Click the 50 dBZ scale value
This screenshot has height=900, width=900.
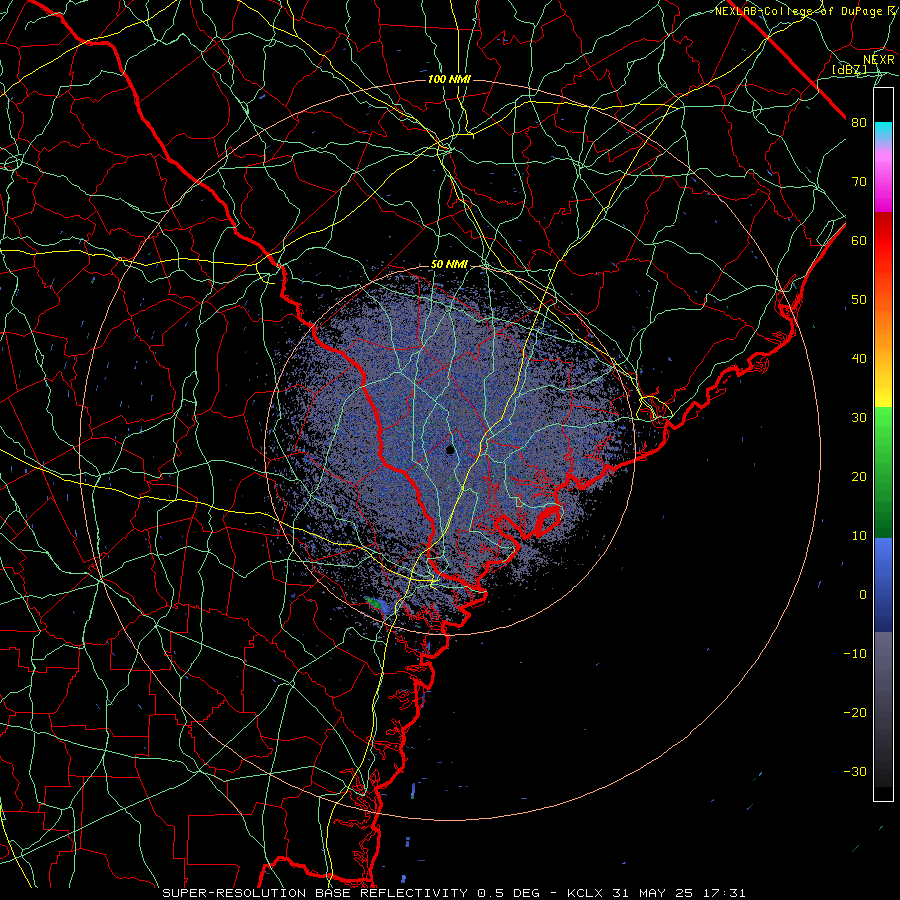coord(859,300)
